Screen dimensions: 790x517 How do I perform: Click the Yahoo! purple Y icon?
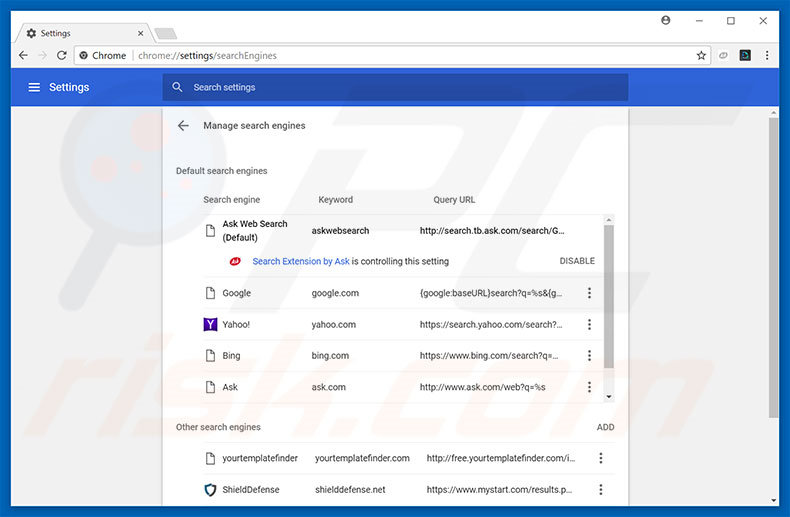tap(210, 325)
